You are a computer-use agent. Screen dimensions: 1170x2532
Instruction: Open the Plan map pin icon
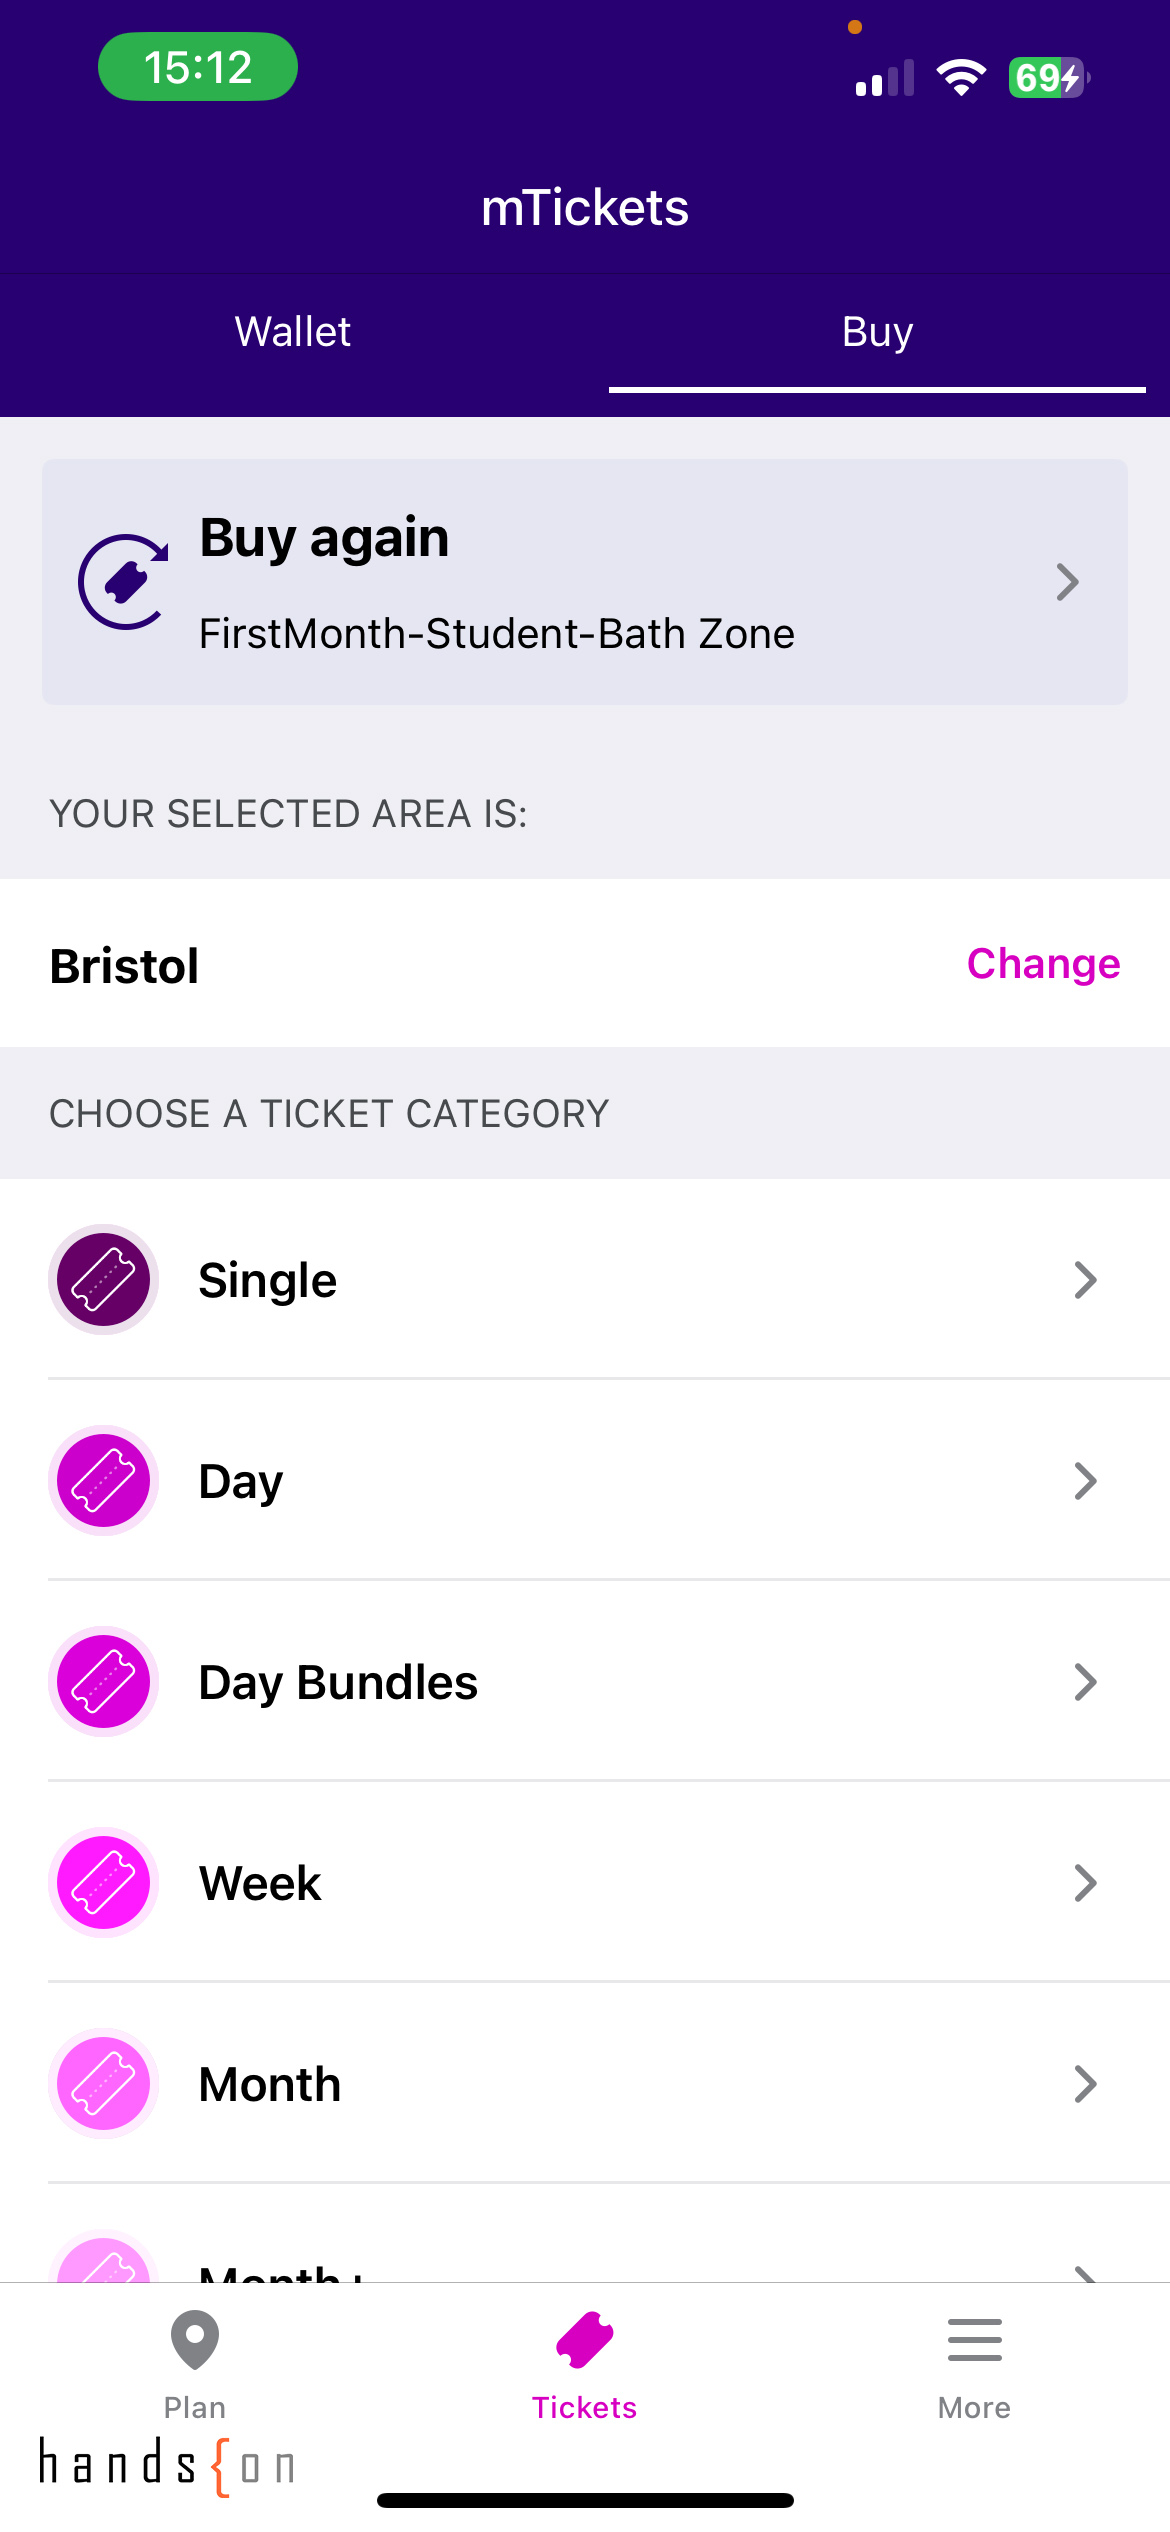click(x=195, y=2340)
